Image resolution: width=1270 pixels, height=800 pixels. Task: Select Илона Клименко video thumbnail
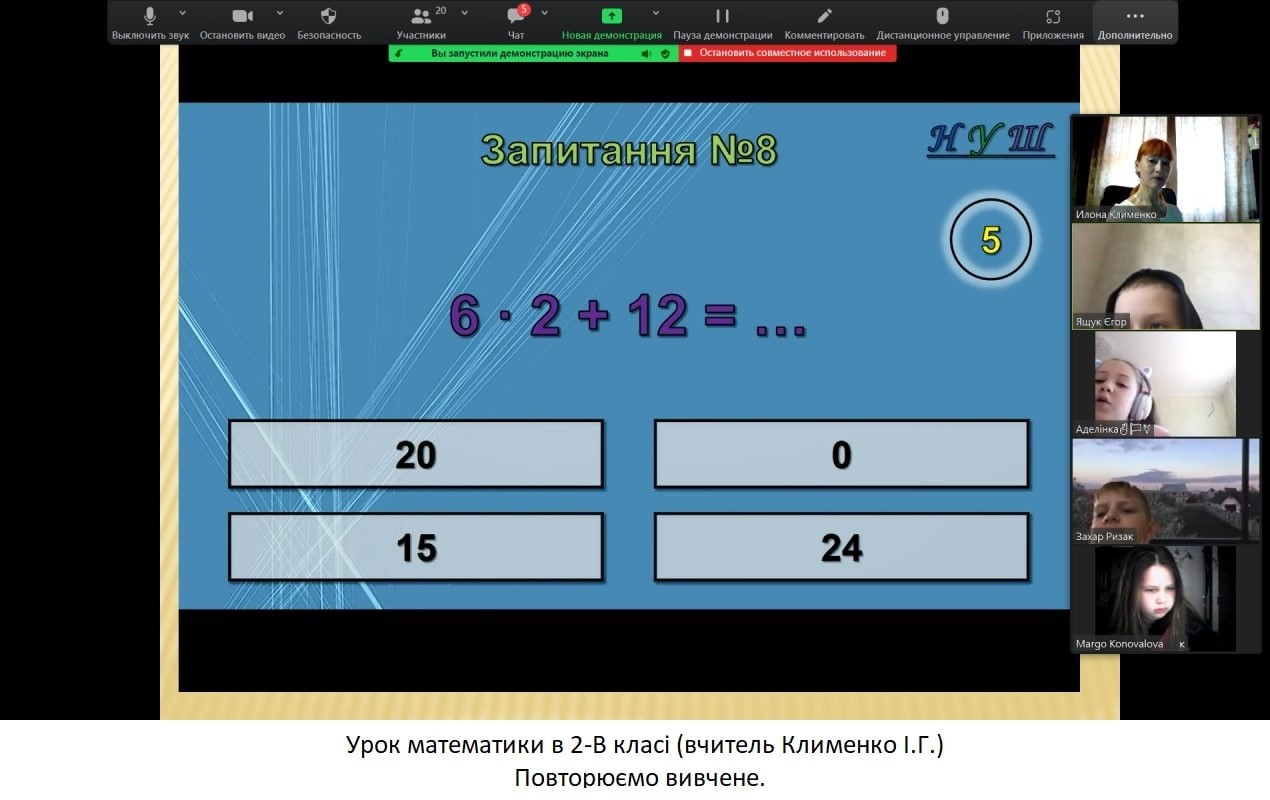click(1165, 168)
